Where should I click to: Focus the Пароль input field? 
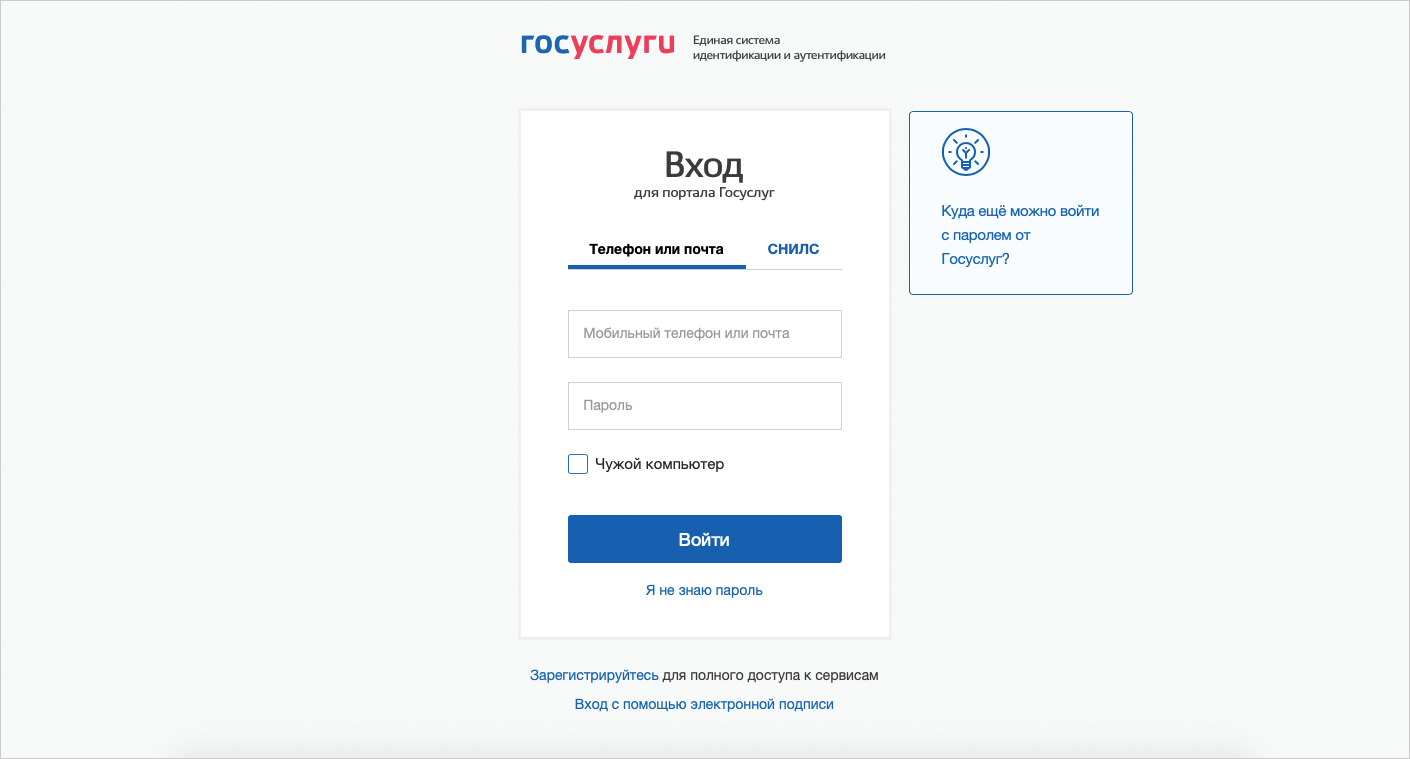point(704,406)
